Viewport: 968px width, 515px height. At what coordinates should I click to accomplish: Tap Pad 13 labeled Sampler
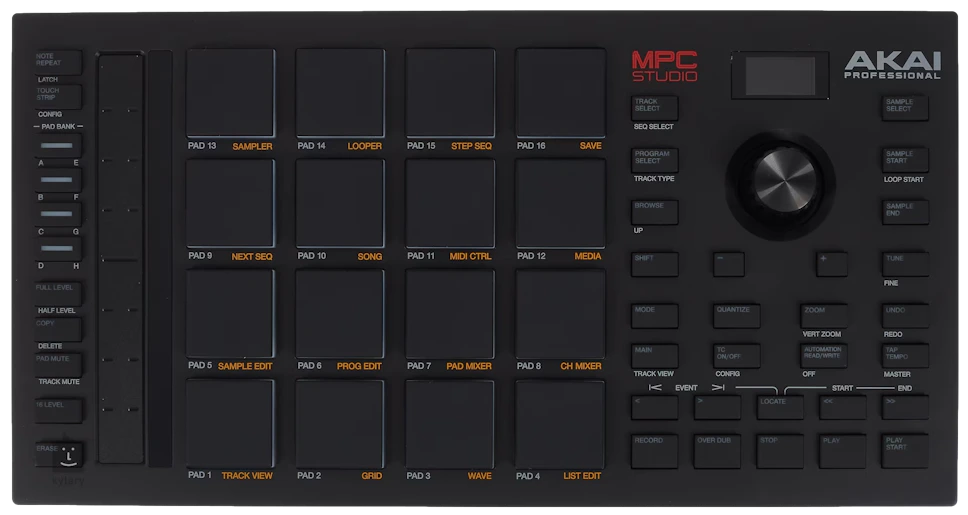[230, 93]
